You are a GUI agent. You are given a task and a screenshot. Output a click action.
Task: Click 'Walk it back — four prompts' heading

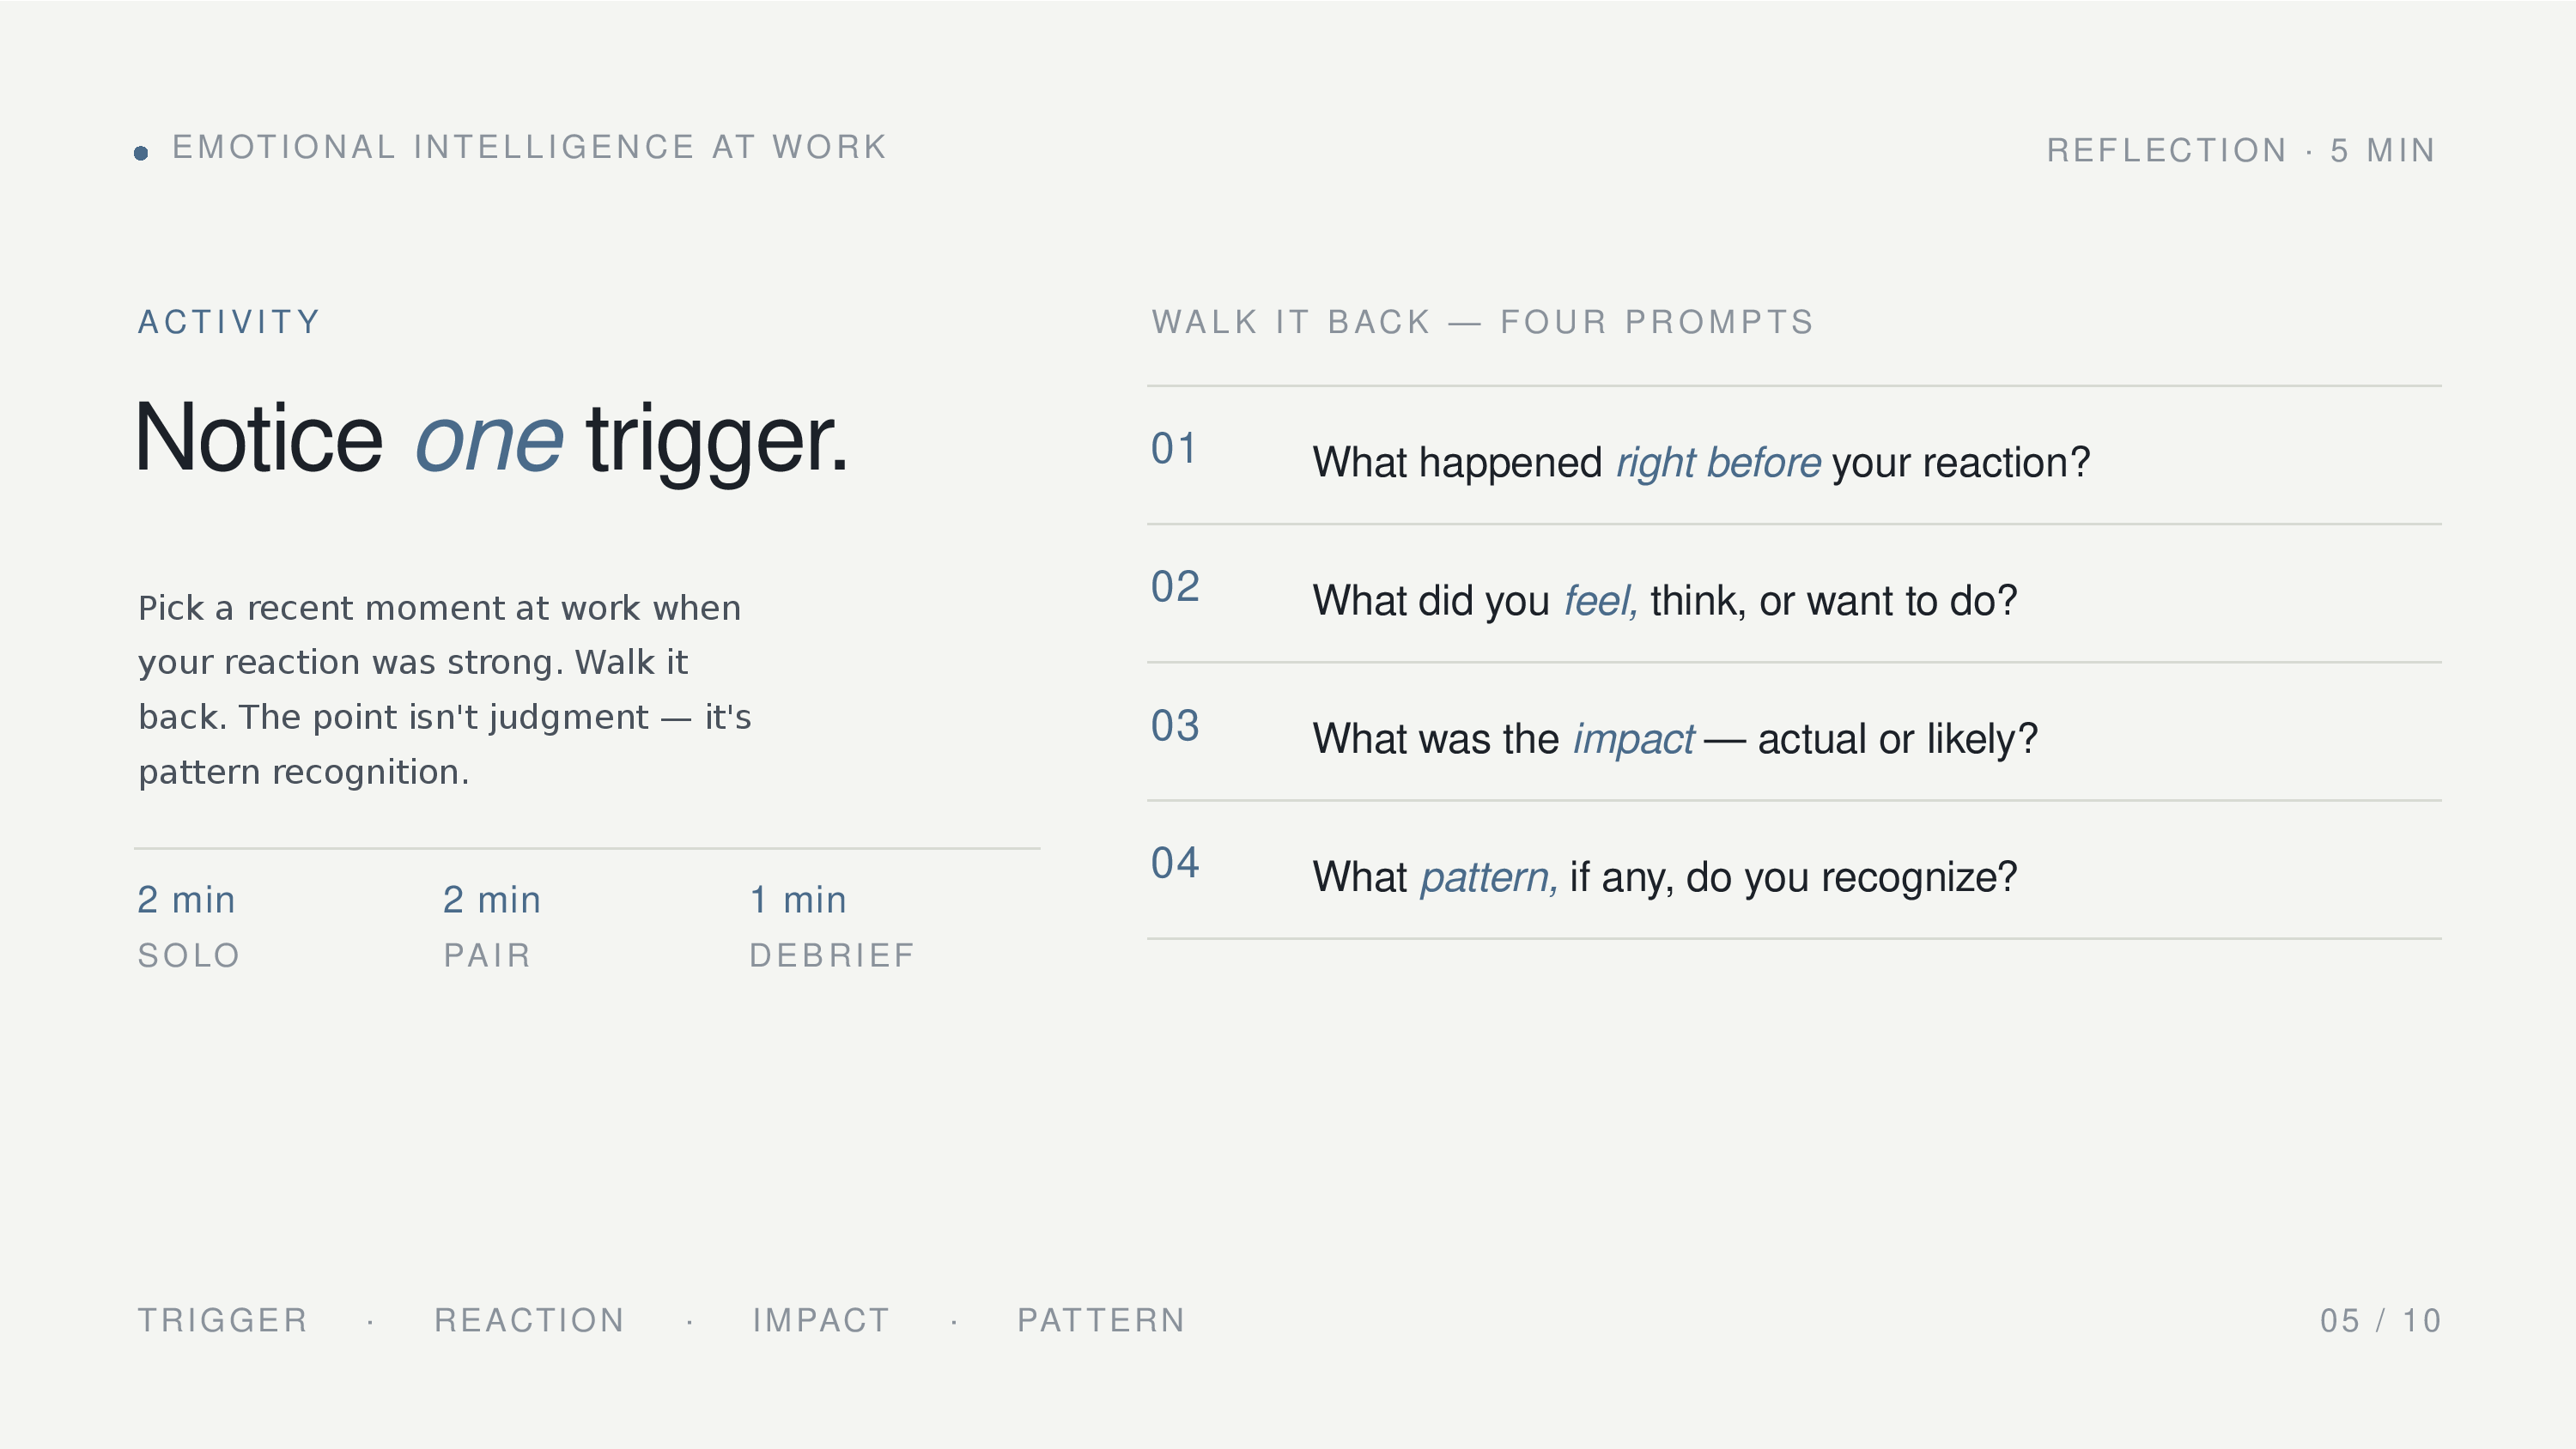1482,322
